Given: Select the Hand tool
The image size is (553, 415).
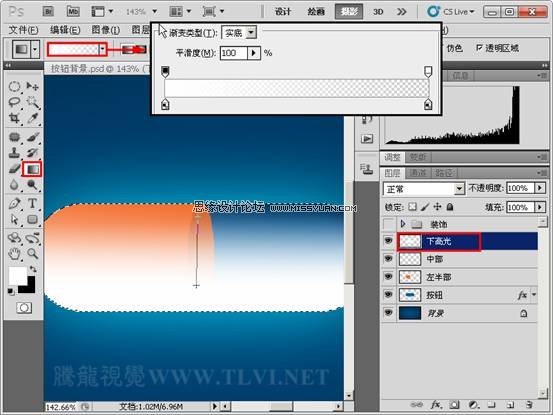Looking at the screenshot, I should [x=14, y=254].
